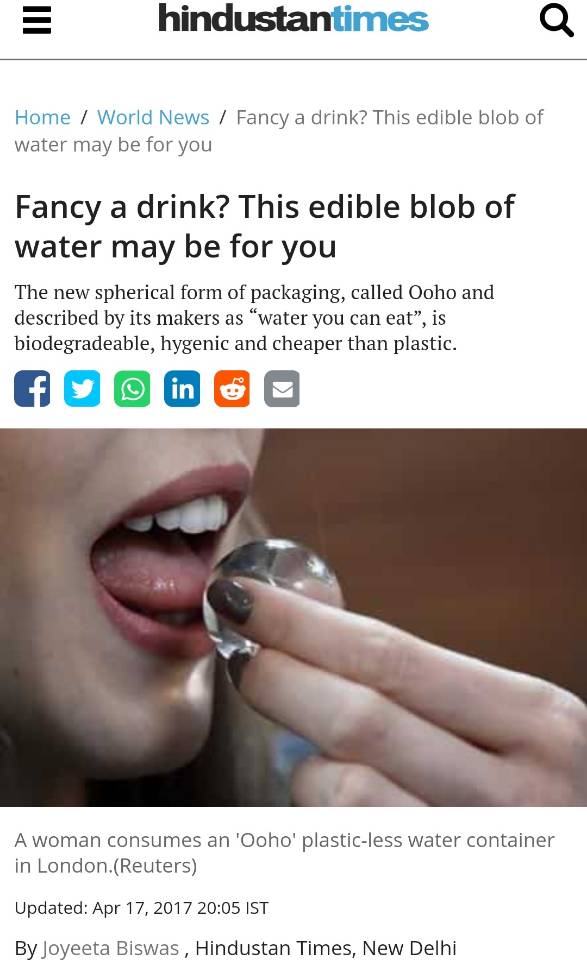587x960 pixels.
Task: Click 'Hindustan Times, New Delhi' byline text
Action: 326,948
